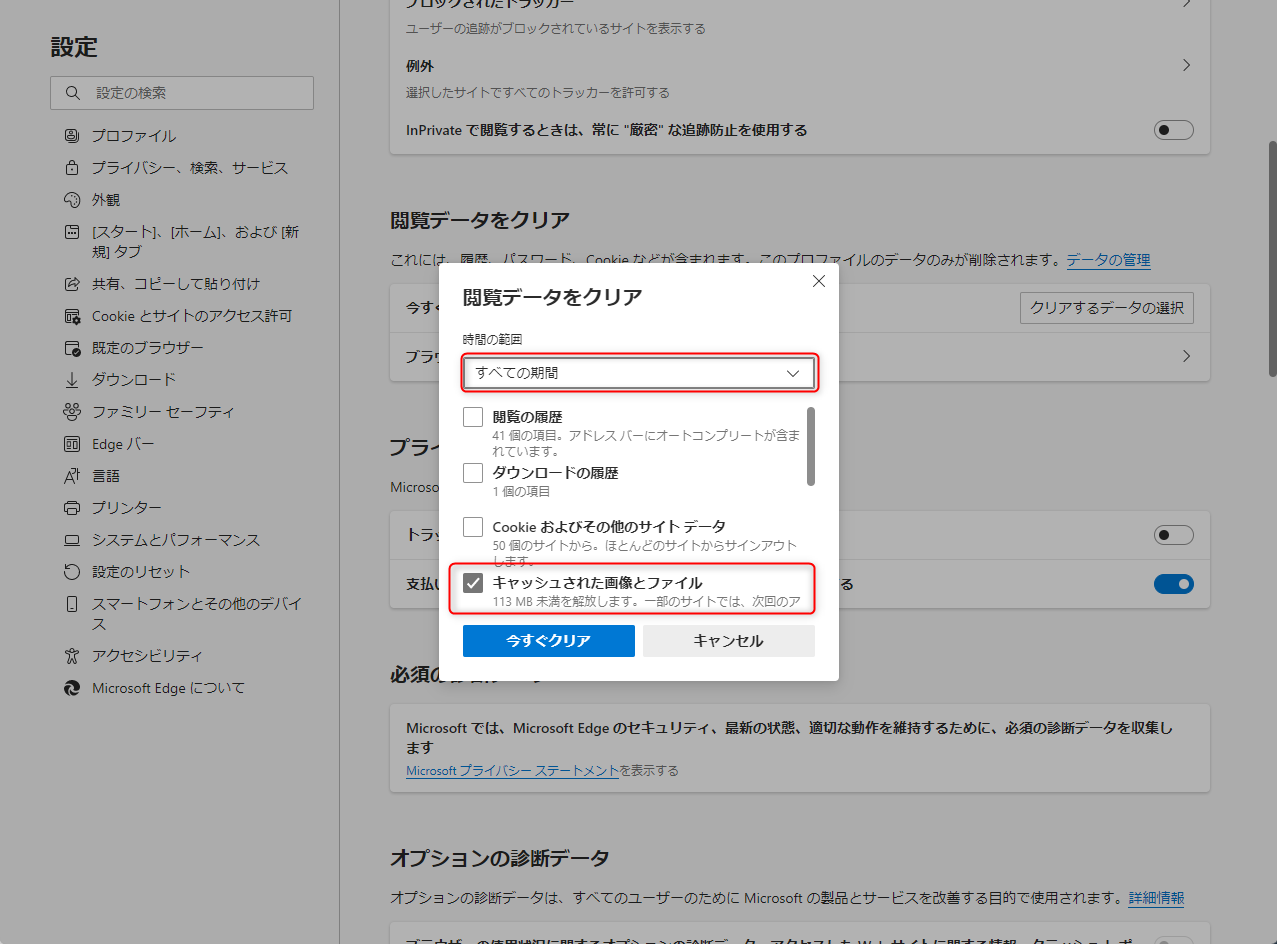The width and height of the screenshot is (1277, 944).
Task: Click the ダウンロード arrow icon
Action: click(x=71, y=380)
